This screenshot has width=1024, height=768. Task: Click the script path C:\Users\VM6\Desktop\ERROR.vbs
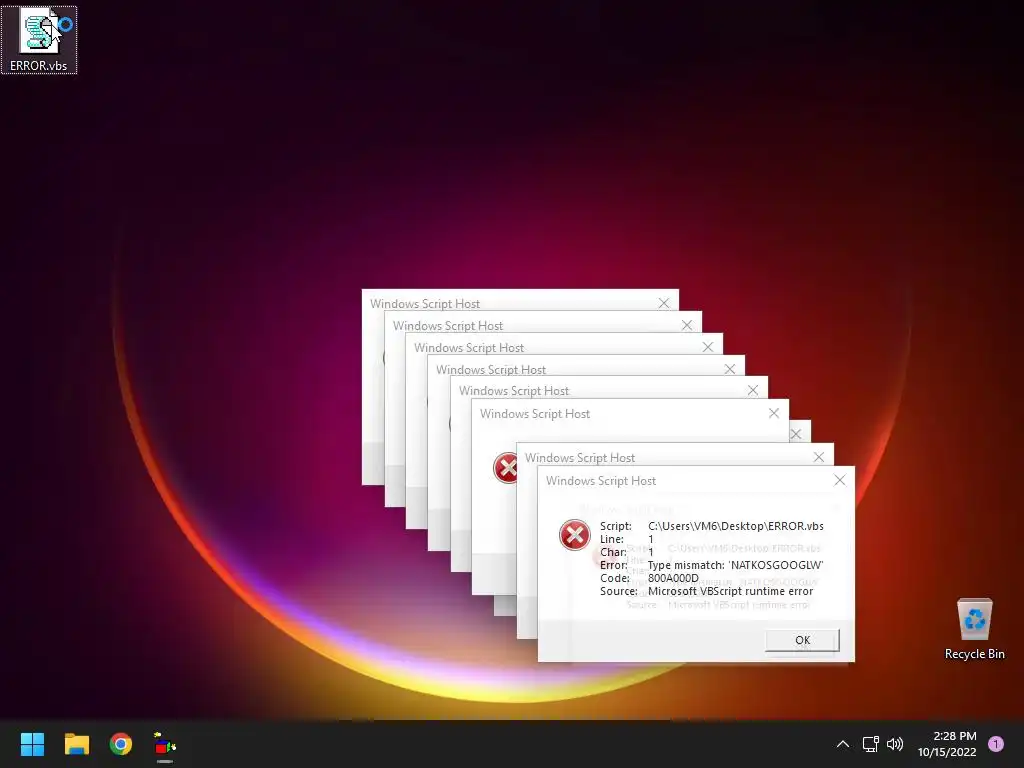coord(736,526)
